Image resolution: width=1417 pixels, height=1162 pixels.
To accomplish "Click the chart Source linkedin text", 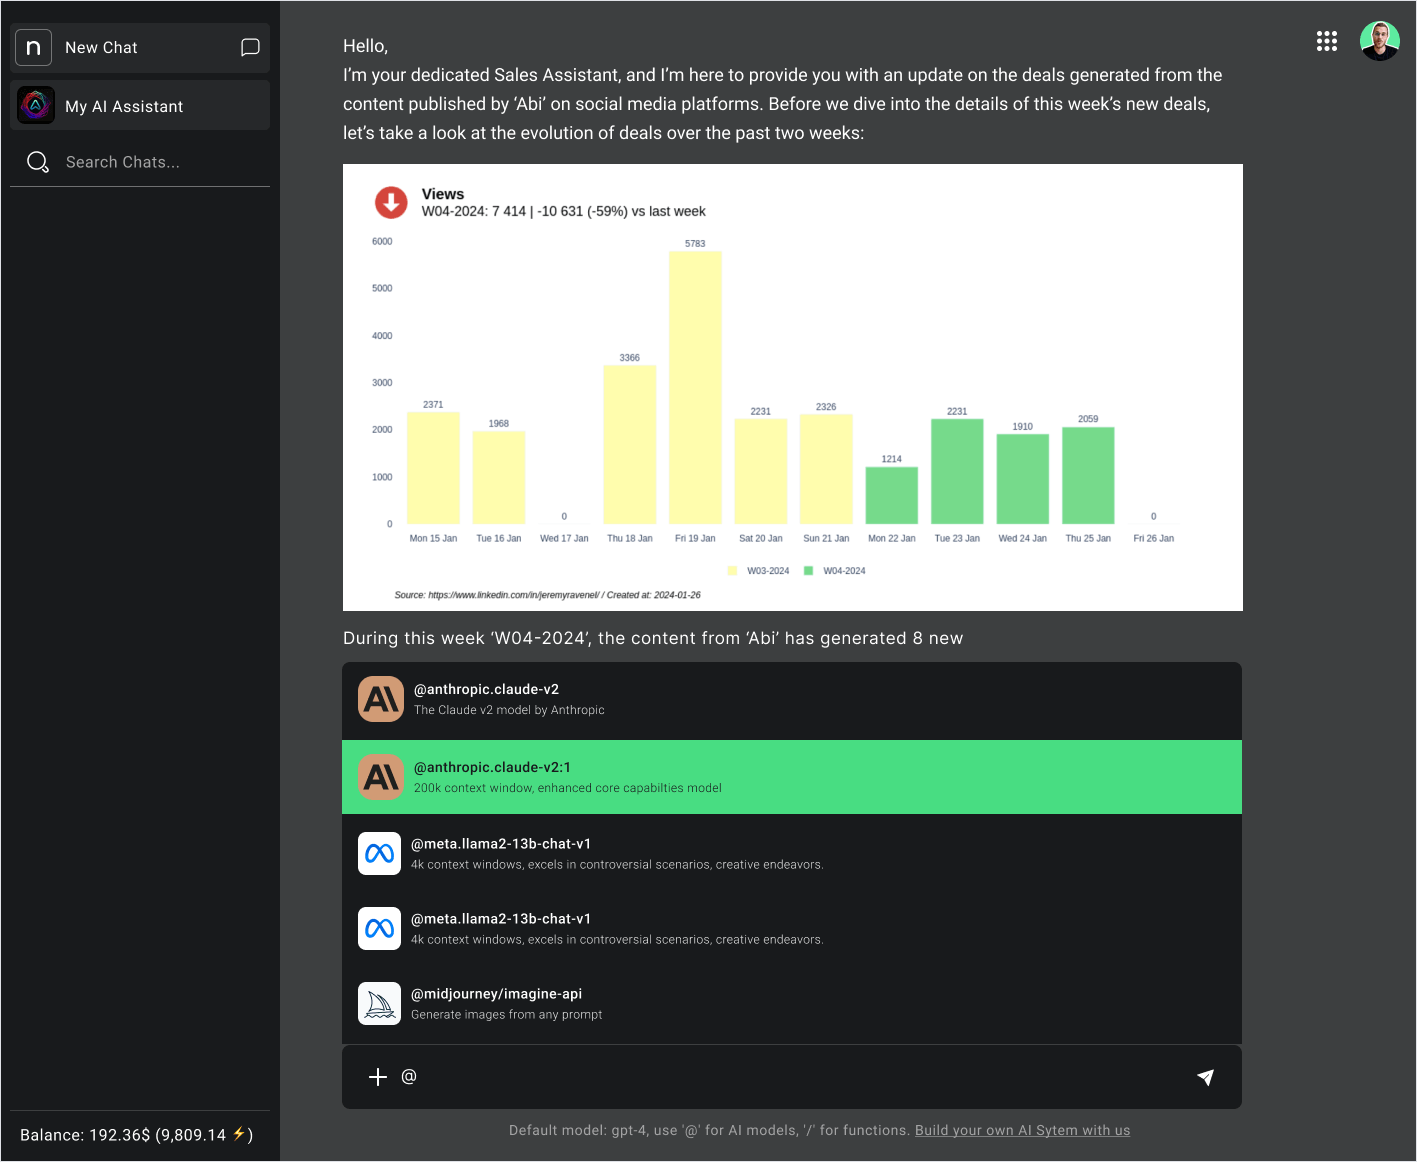I will tap(547, 595).
